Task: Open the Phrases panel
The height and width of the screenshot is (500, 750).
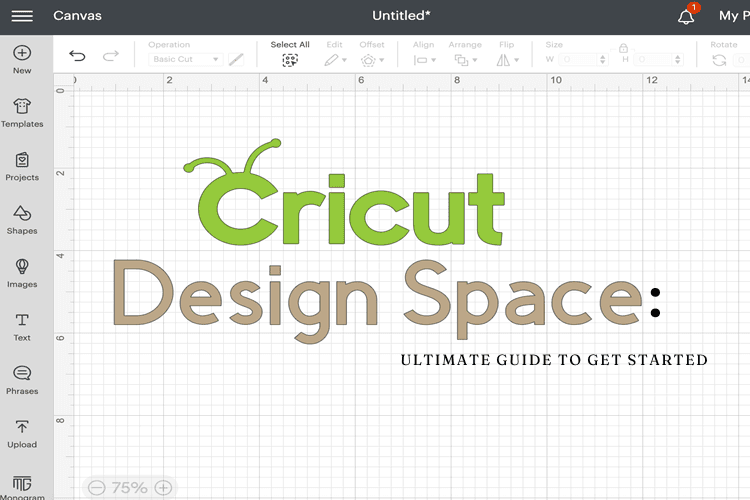Action: [x=22, y=379]
